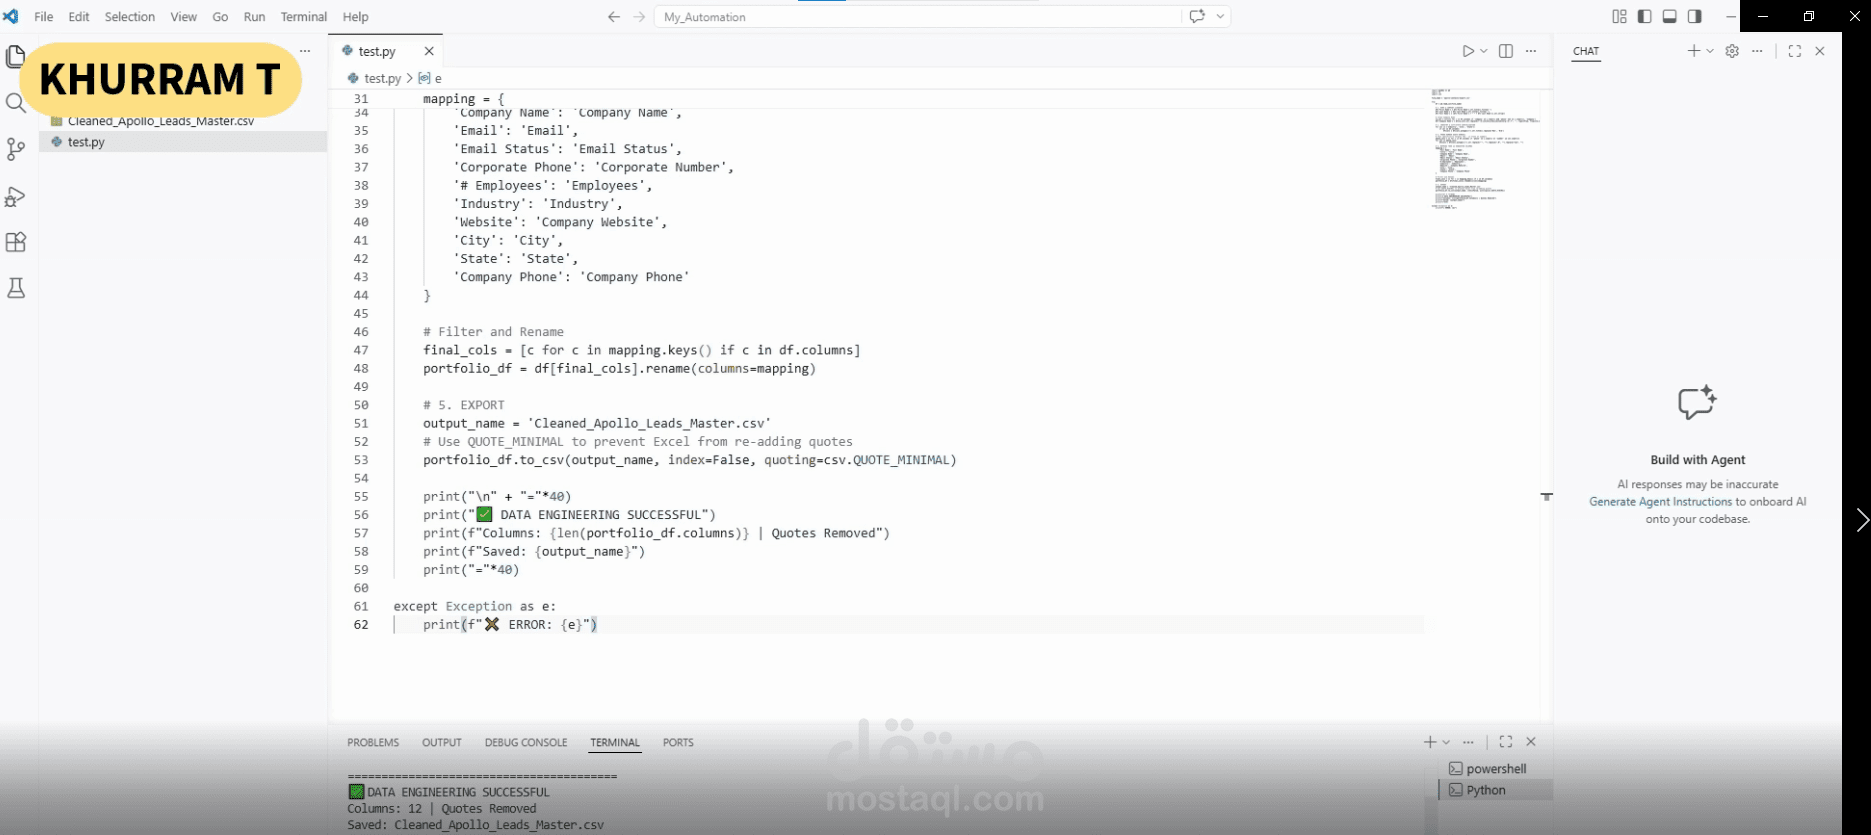Close the terminal panel
The image size is (1871, 835).
tap(1531, 742)
